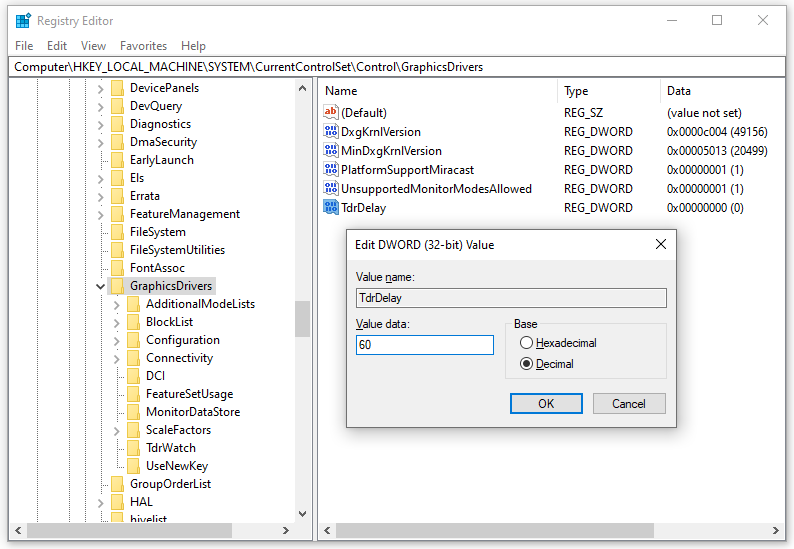Select the (Default) string value icon
Screen dimensions: 794x549
(x=331, y=112)
